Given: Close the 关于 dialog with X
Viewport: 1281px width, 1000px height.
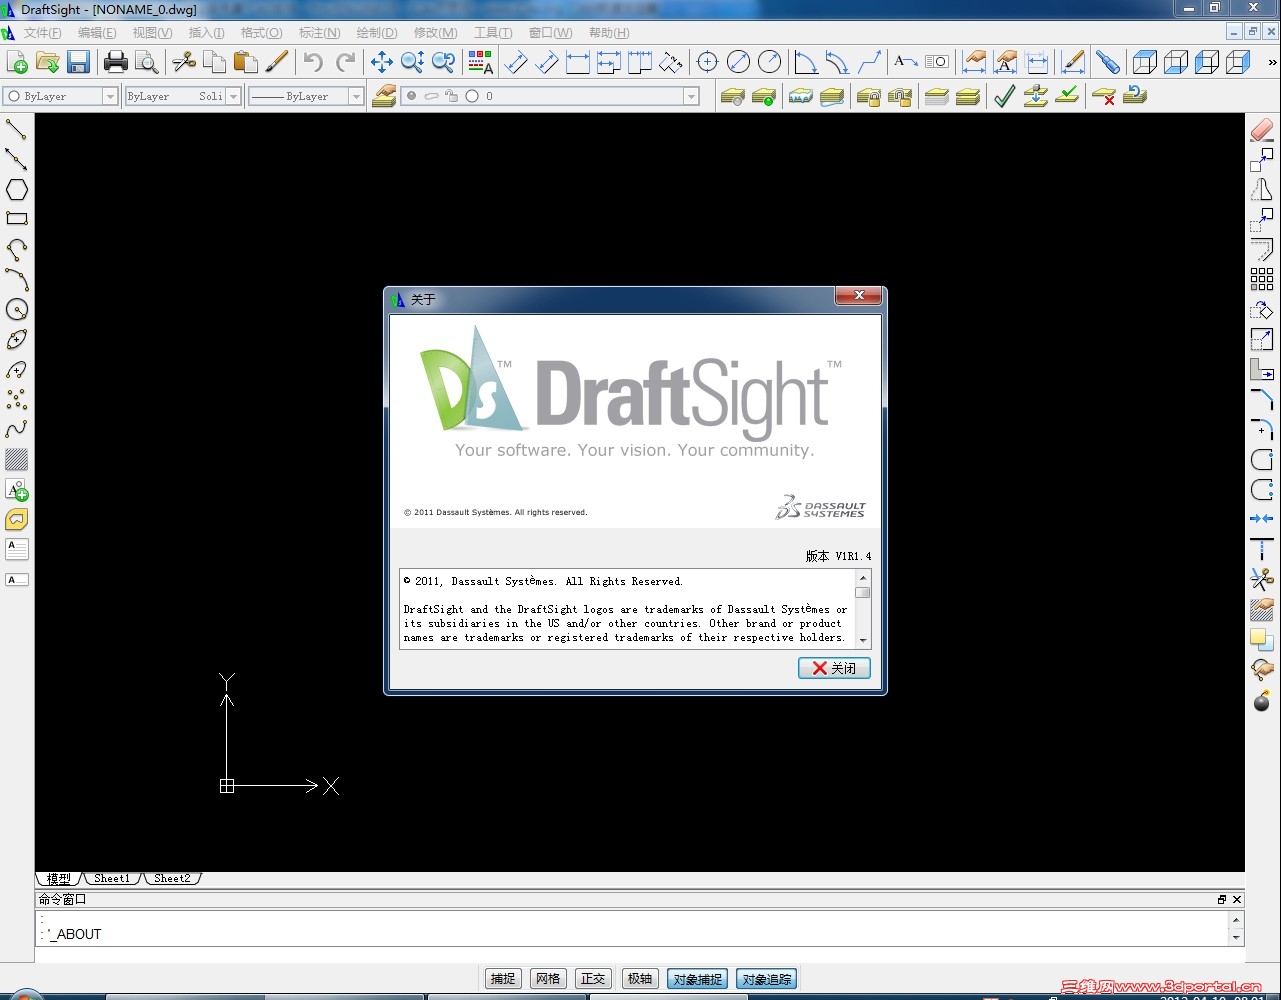Looking at the screenshot, I should 859,295.
